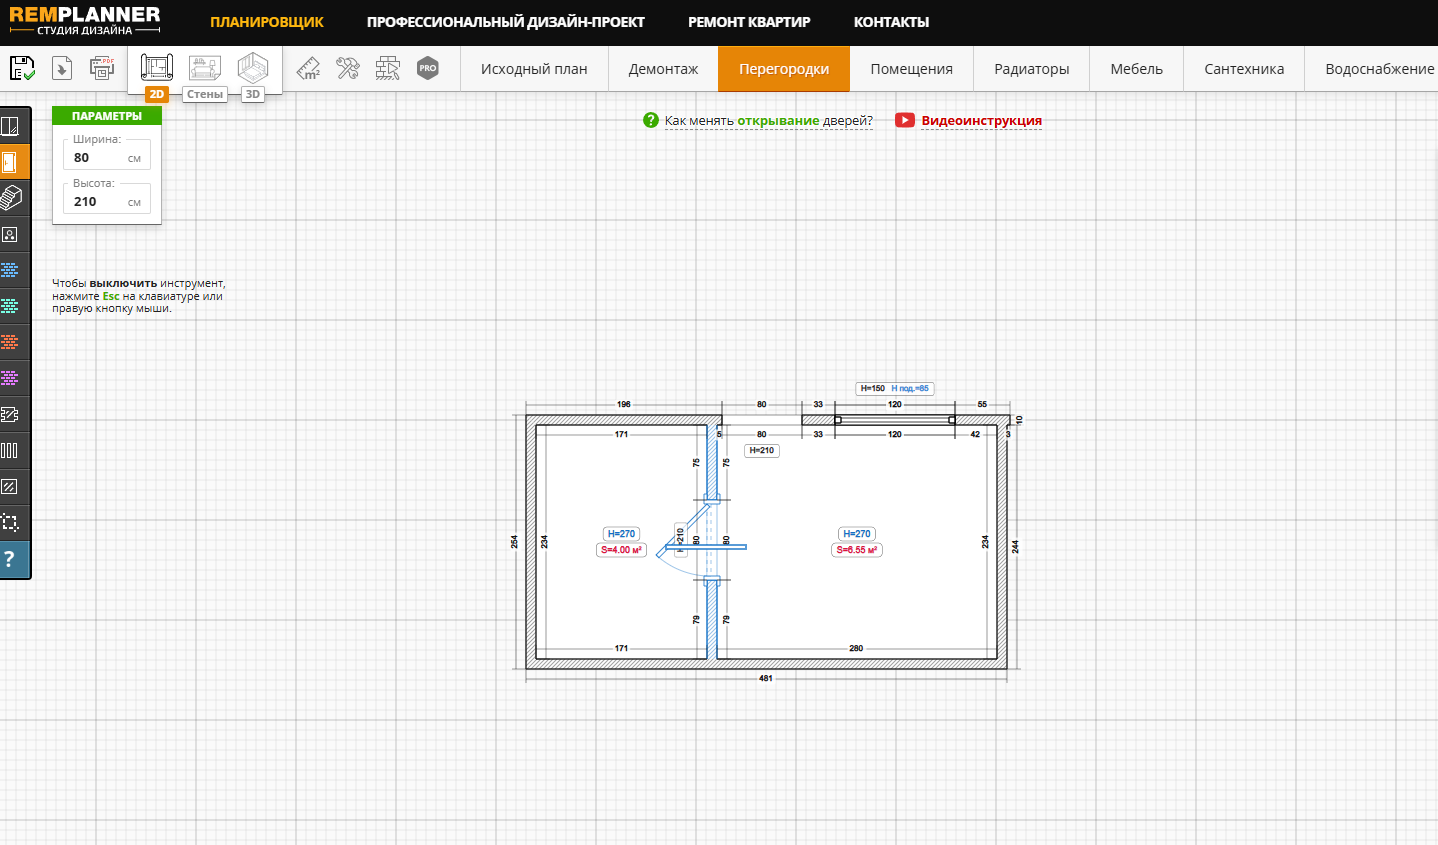
Task: Switch to the 3D view
Action: click(253, 75)
